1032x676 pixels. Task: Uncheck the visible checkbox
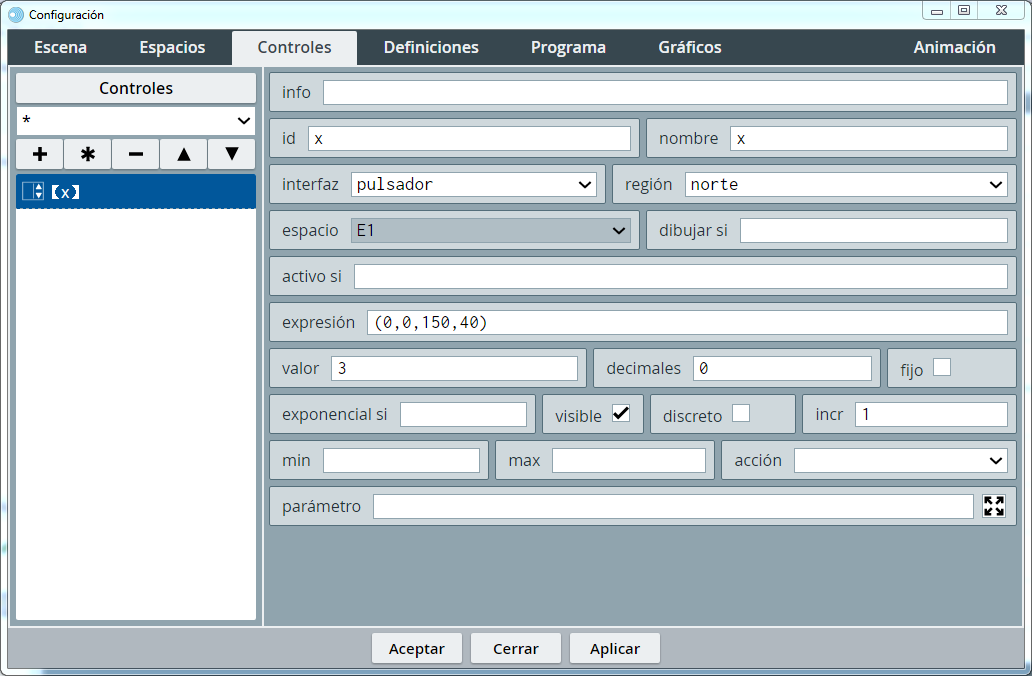tap(621, 413)
